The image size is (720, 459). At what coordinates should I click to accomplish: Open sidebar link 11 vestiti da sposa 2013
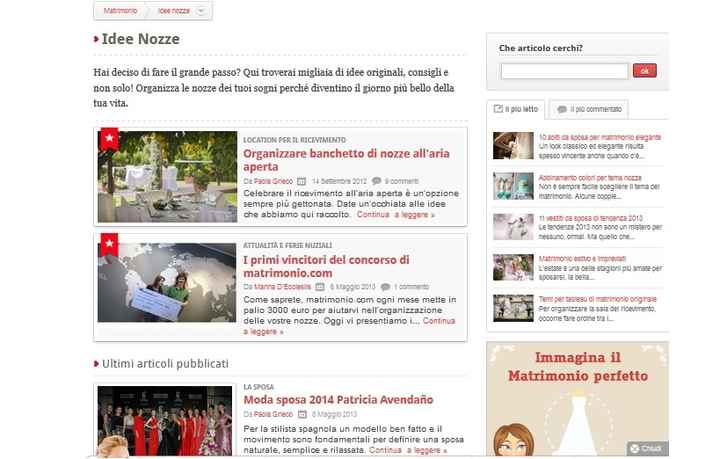click(591, 218)
